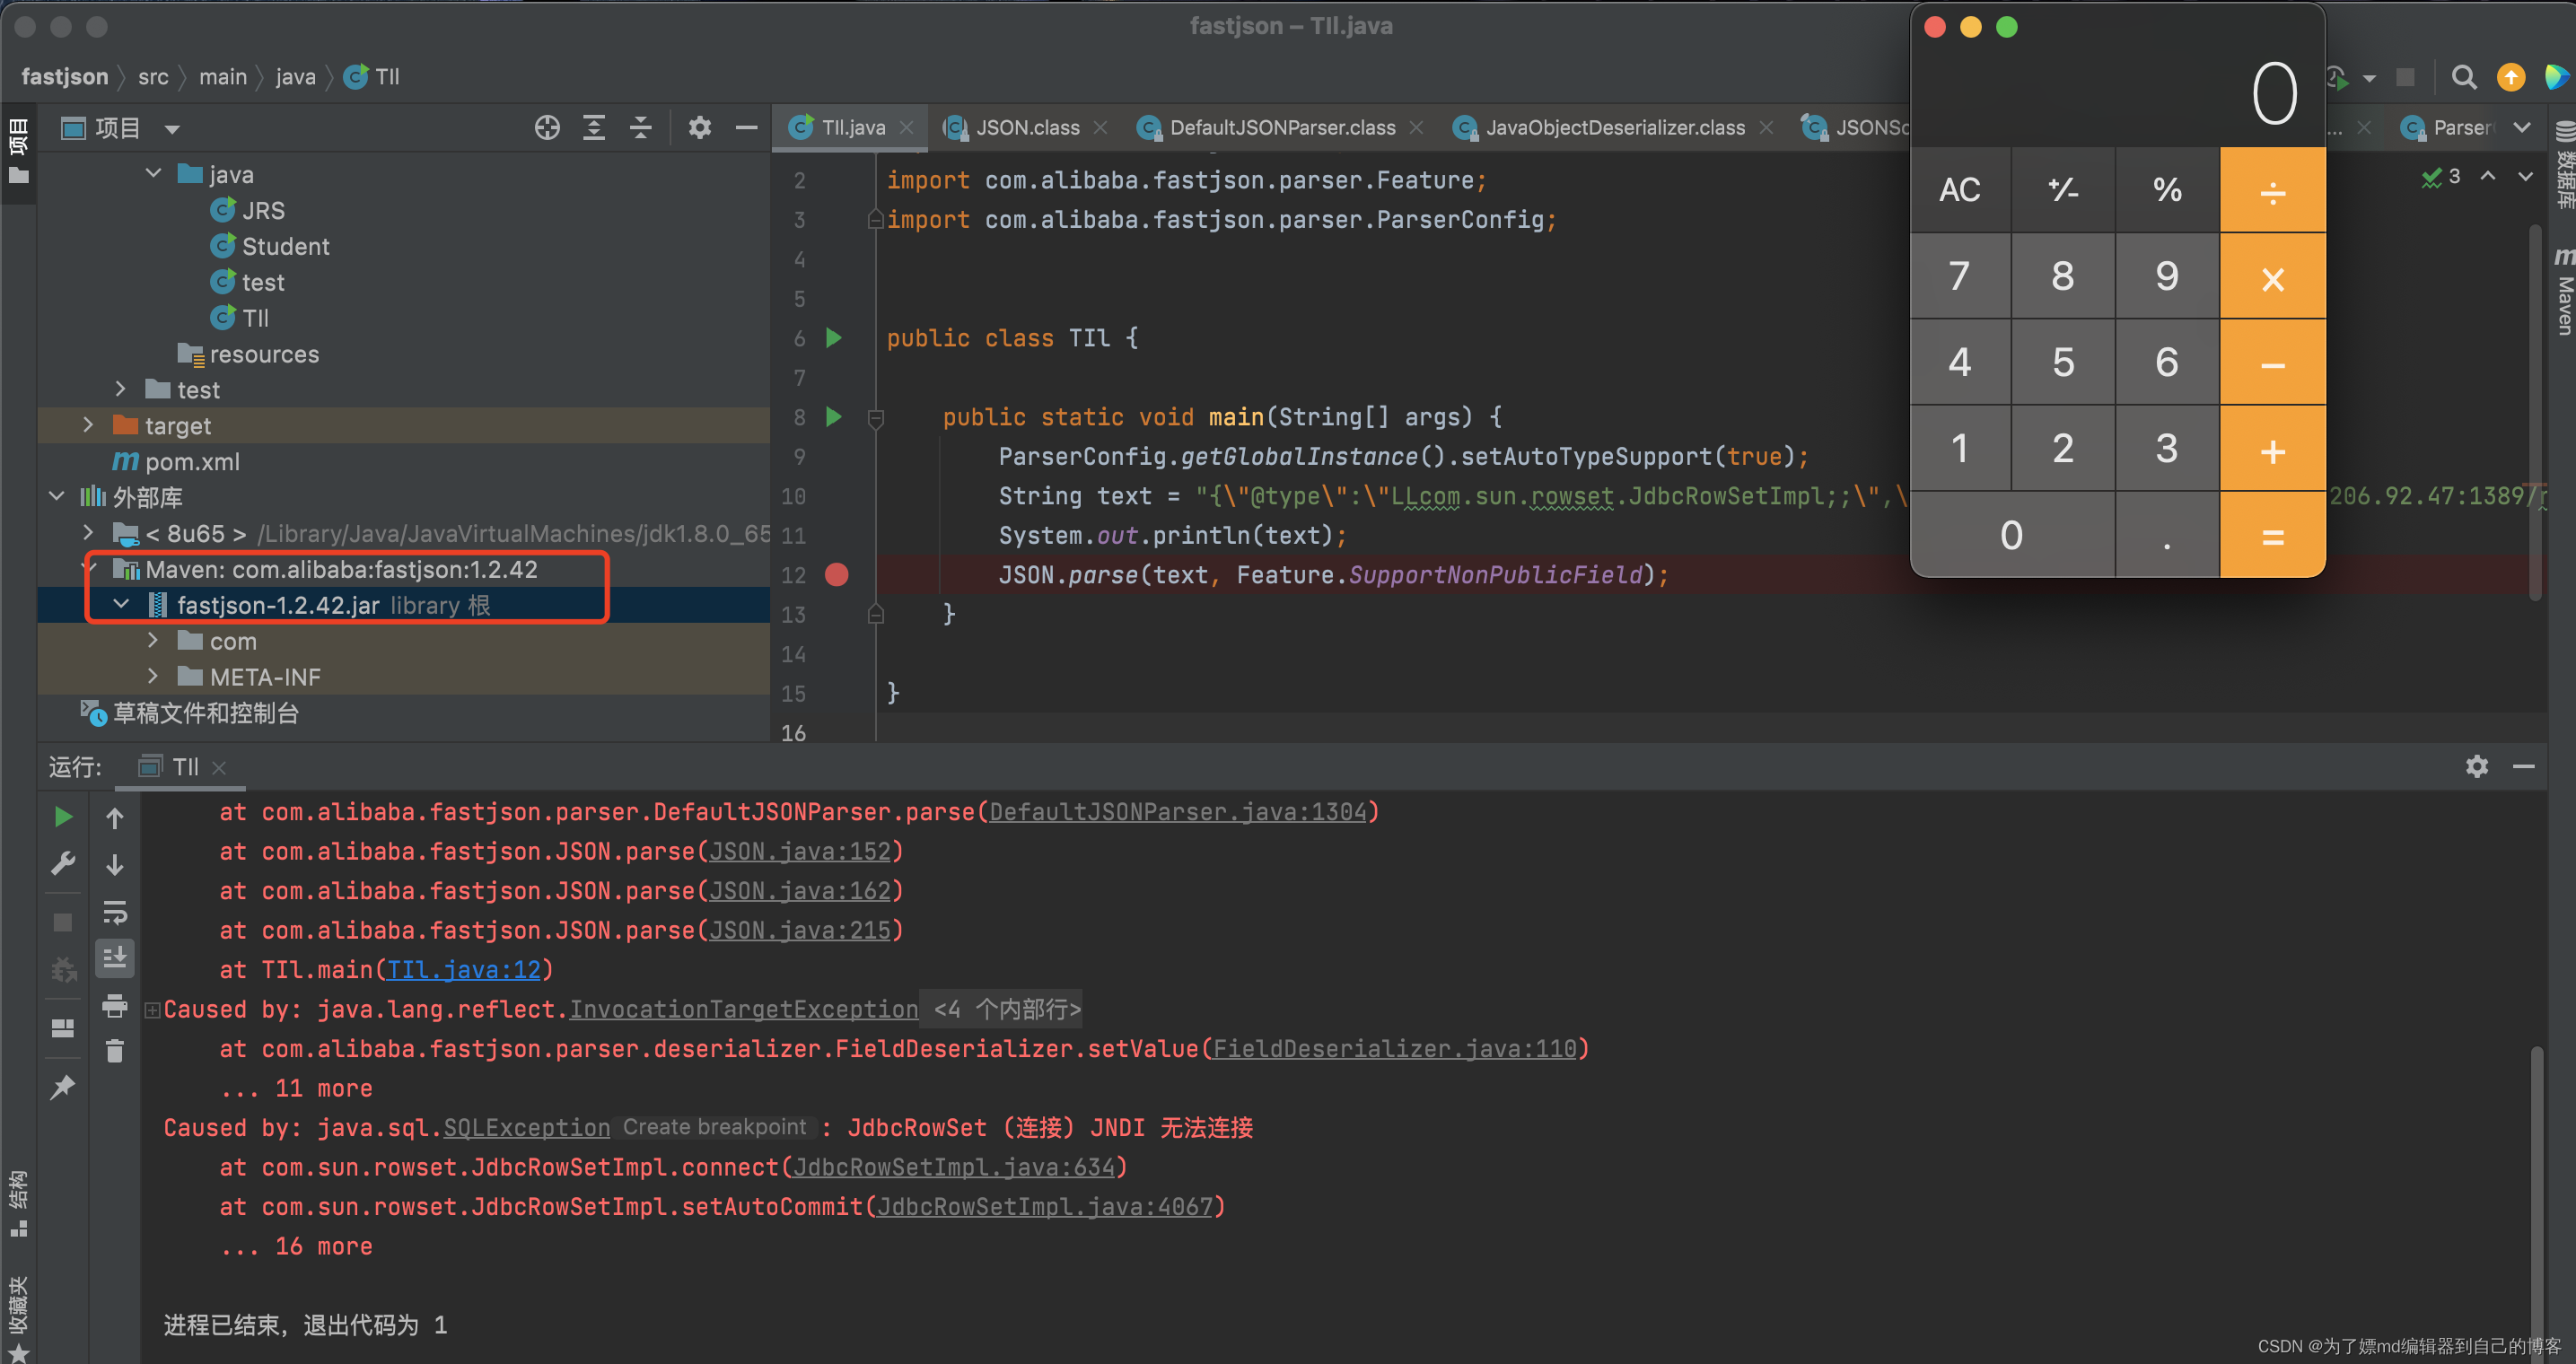
Task: Switch to JSON.class editor tab
Action: [x=1026, y=128]
